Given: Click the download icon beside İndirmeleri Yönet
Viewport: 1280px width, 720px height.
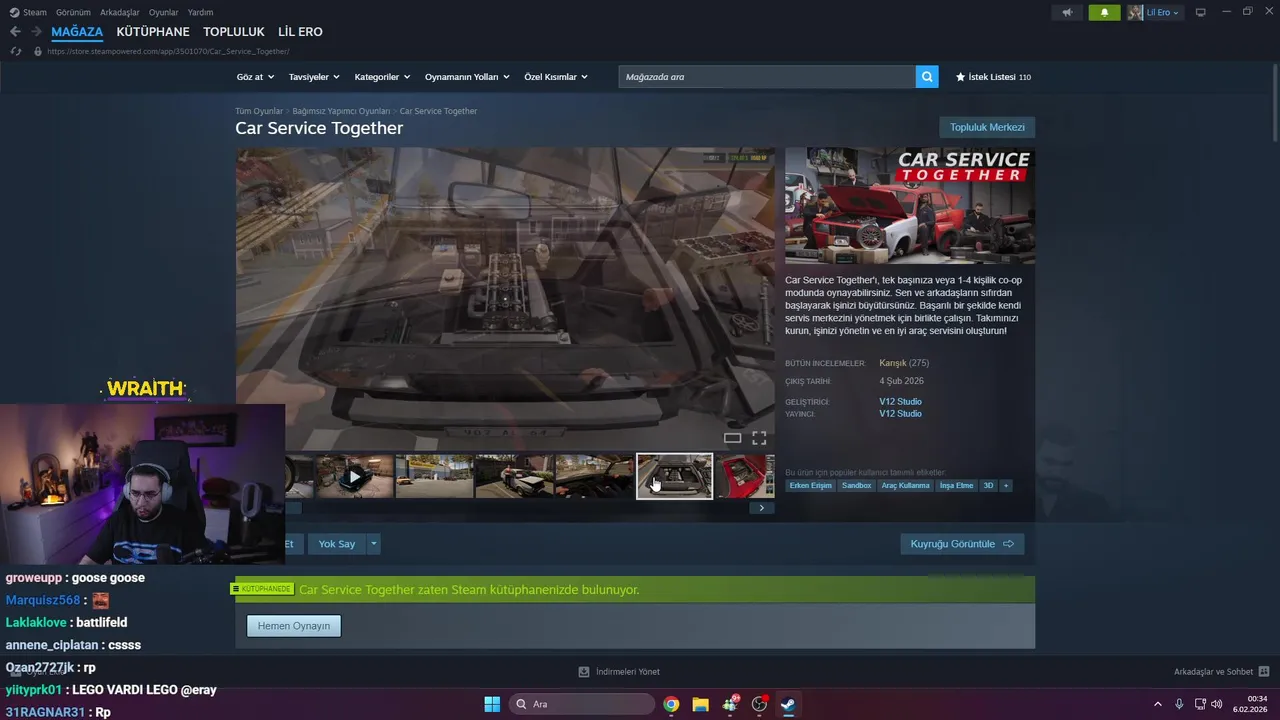Looking at the screenshot, I should [584, 672].
